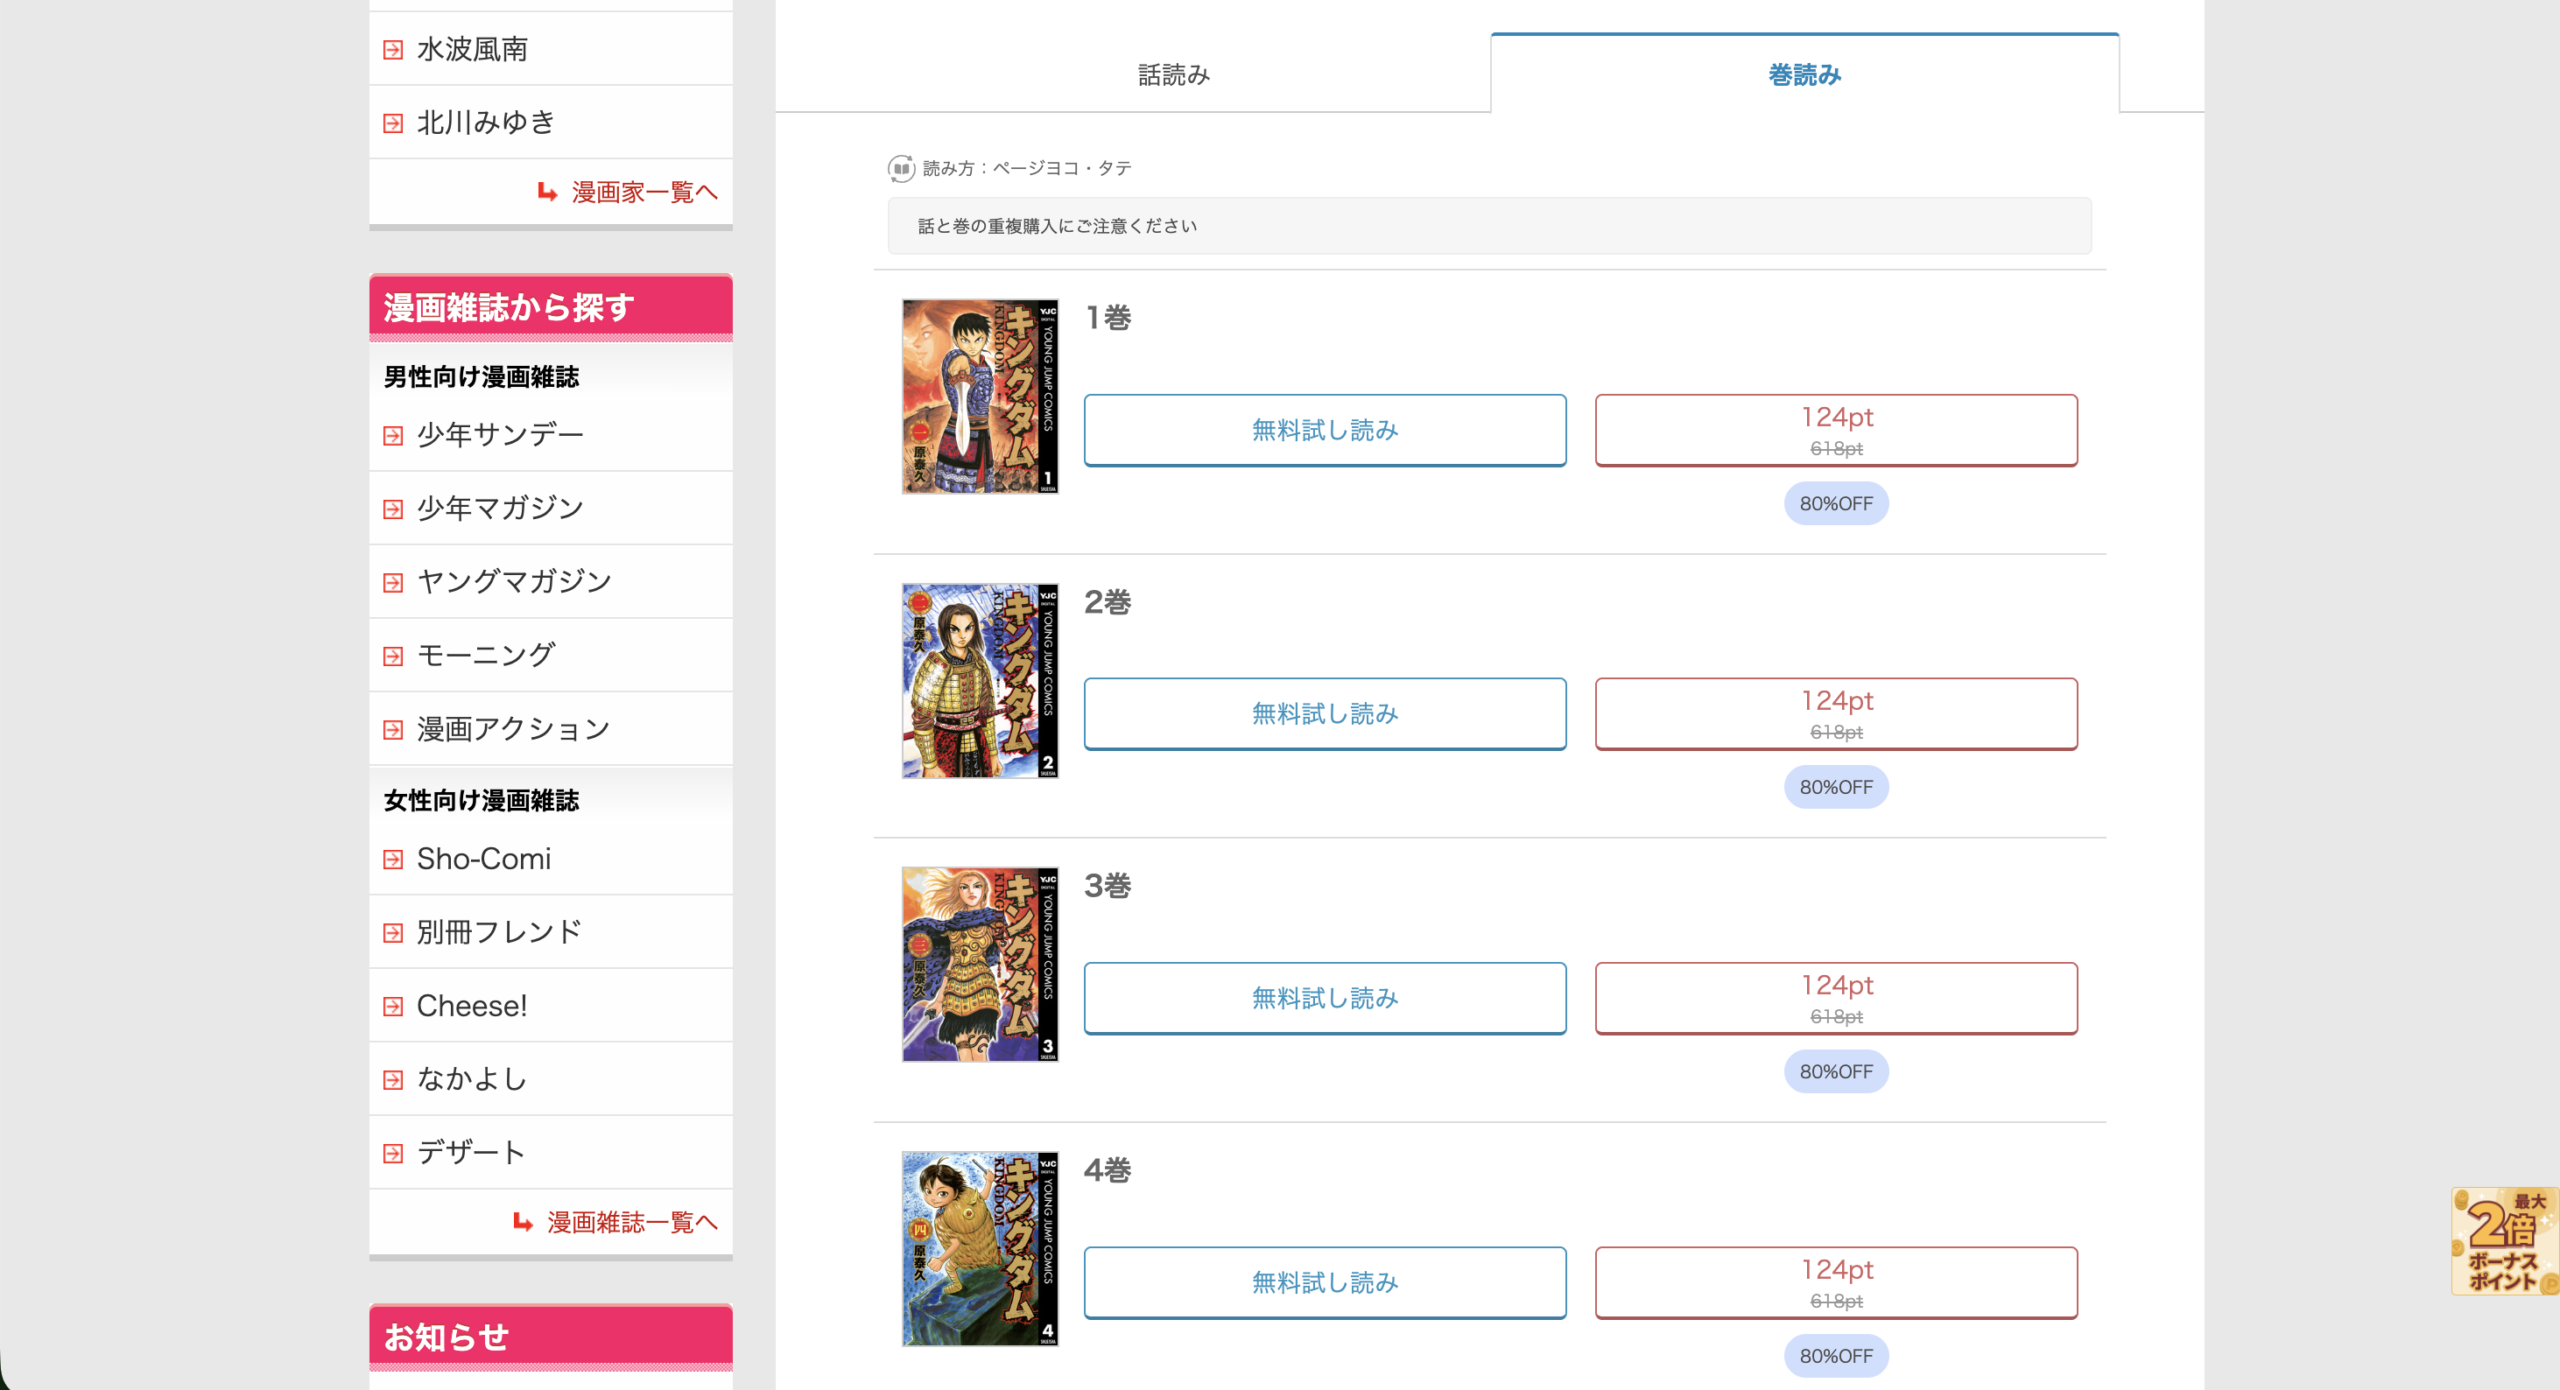Open Kingdom volume 1 cover thumbnail

pyautogui.click(x=980, y=396)
